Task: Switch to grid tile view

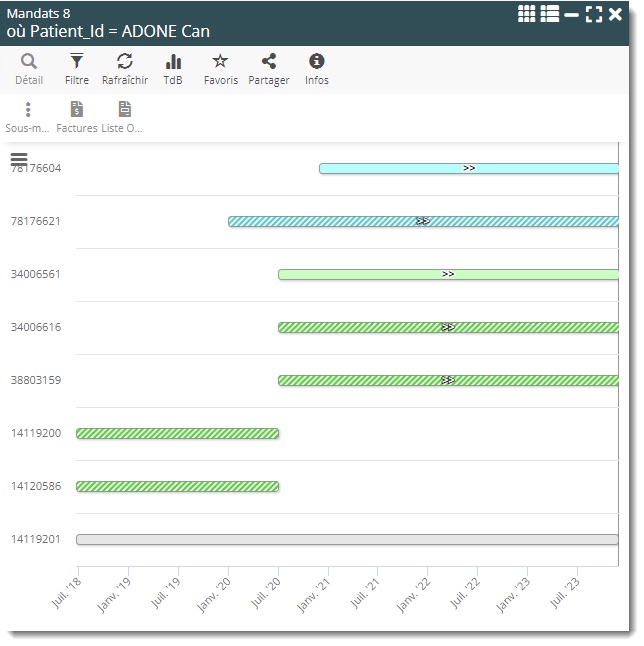Action: click(527, 14)
